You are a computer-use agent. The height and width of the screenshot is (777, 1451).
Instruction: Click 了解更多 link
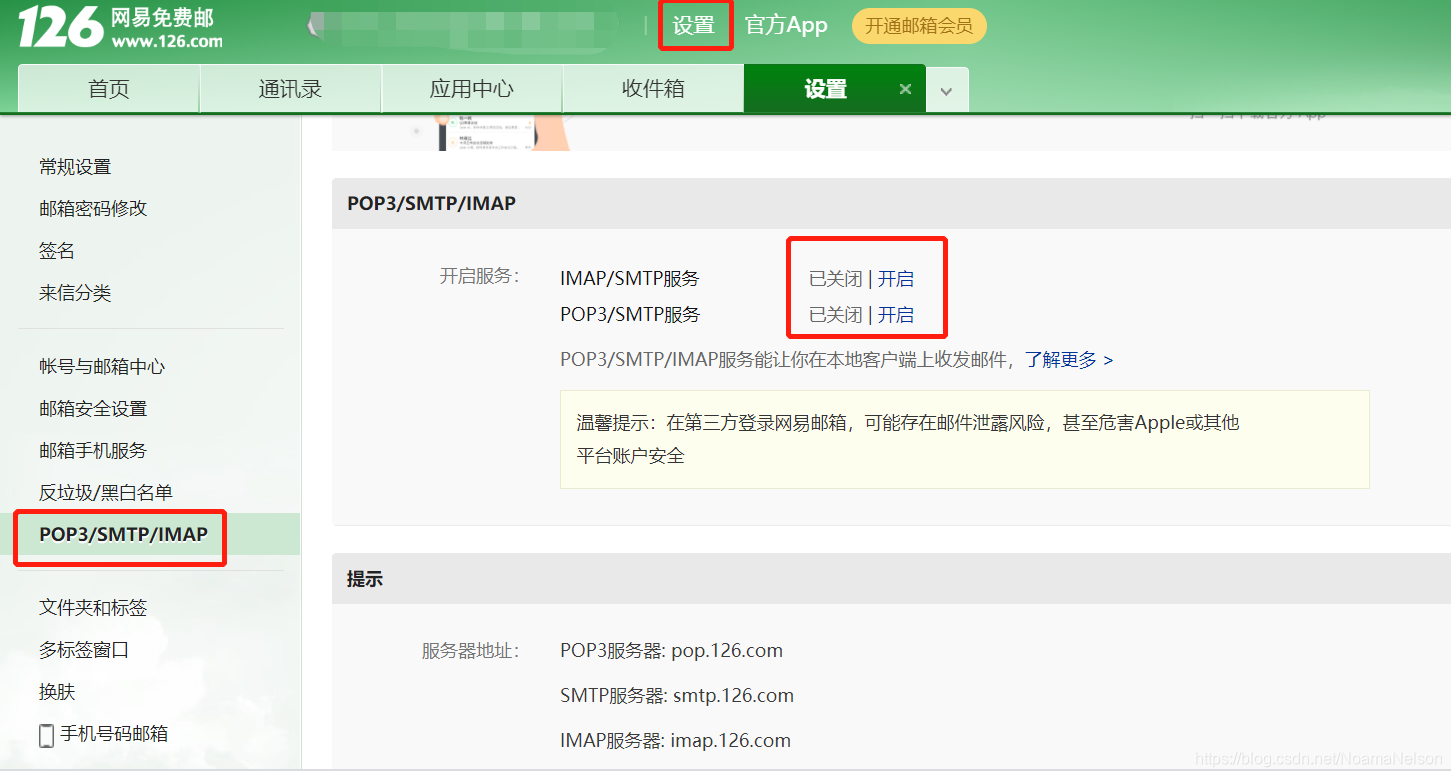1069,360
